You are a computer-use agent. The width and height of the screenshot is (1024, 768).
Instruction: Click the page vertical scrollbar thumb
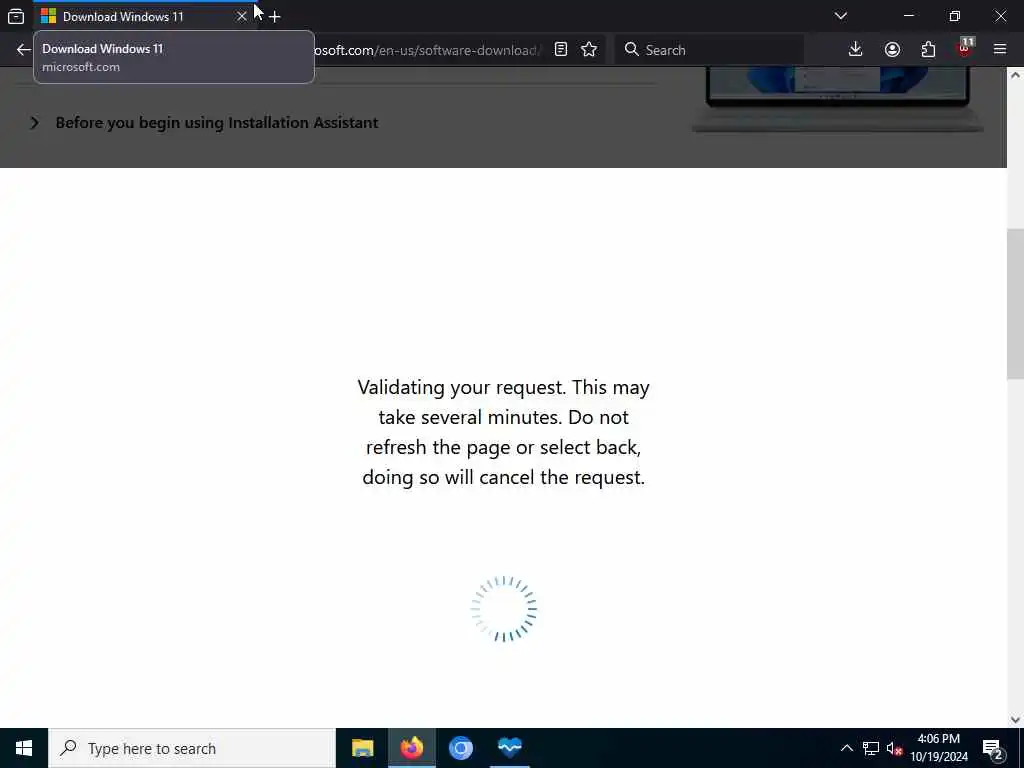pos(1015,304)
